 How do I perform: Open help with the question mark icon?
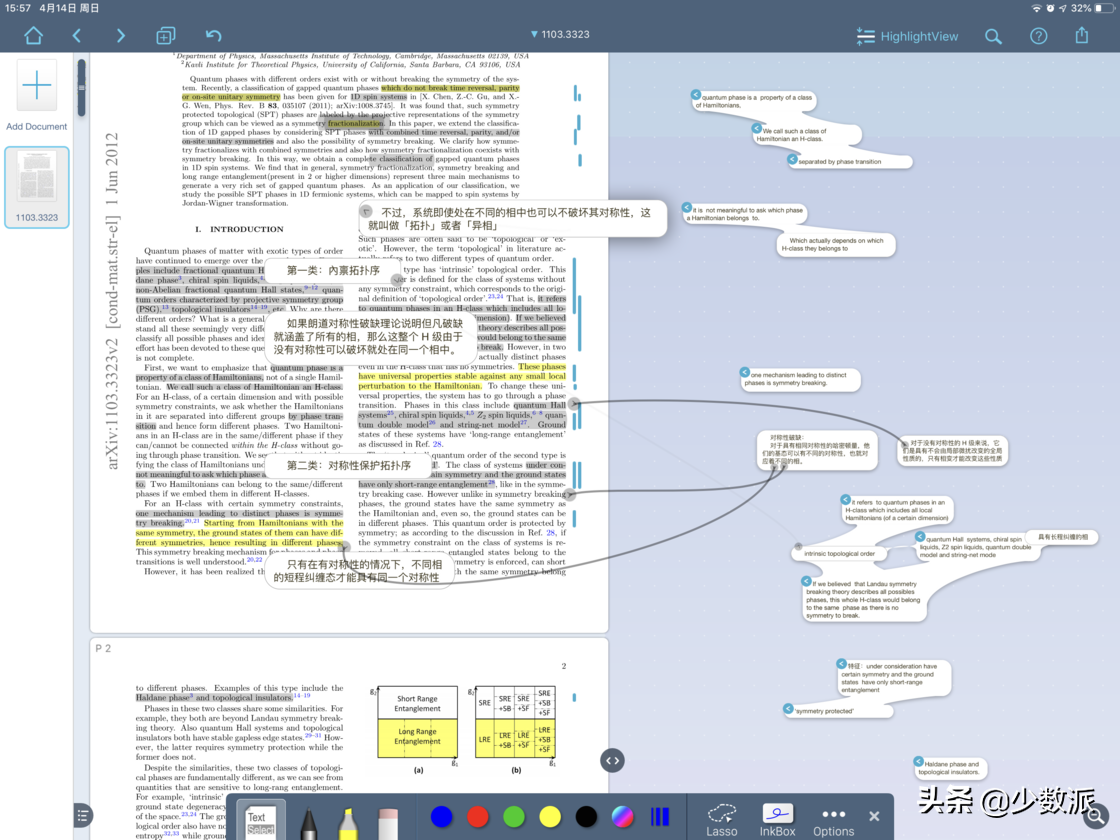tap(1038, 36)
